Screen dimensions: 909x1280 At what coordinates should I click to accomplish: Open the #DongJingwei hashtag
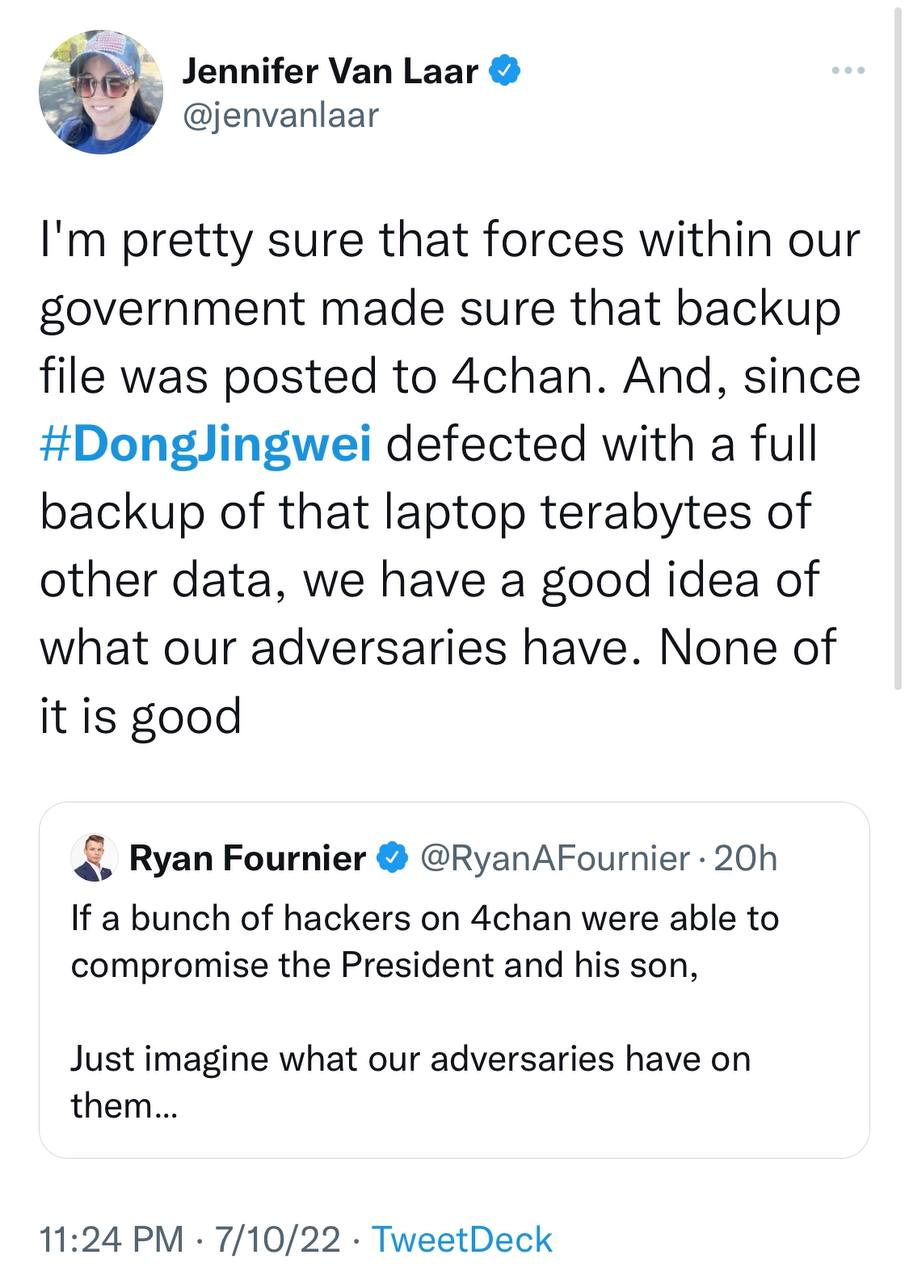[206, 445]
